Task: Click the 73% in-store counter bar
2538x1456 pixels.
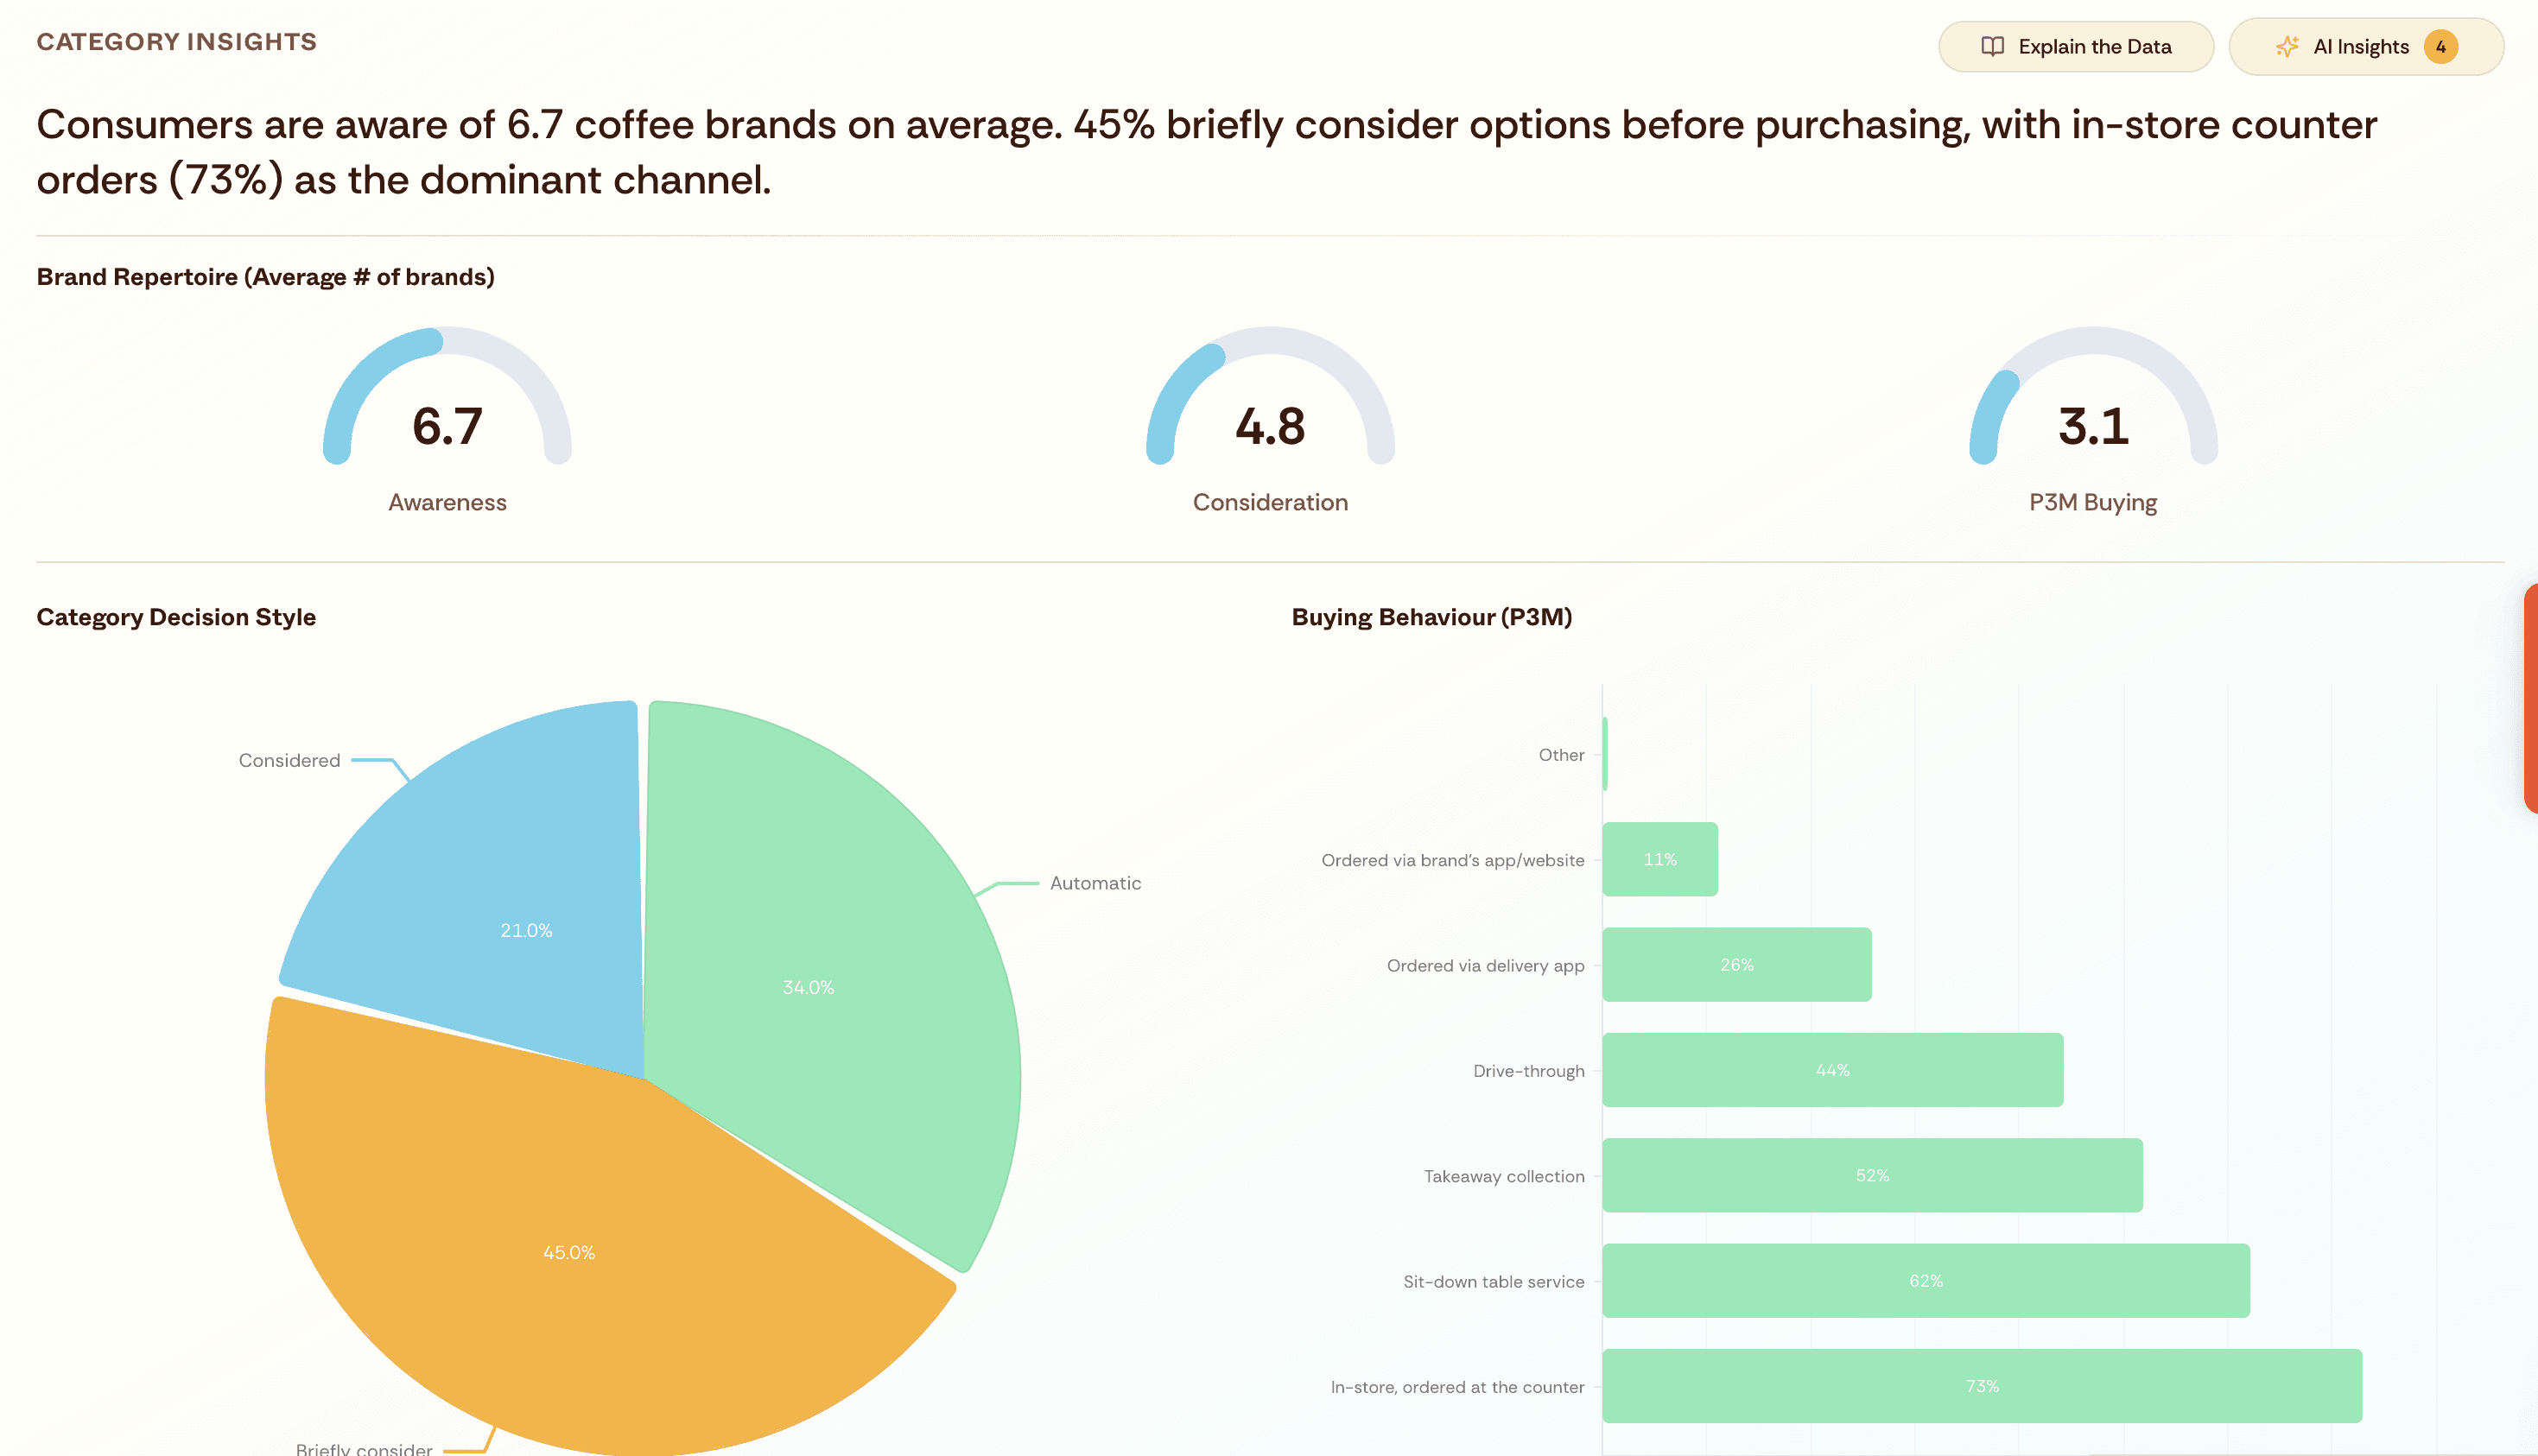Action: pyautogui.click(x=1980, y=1386)
